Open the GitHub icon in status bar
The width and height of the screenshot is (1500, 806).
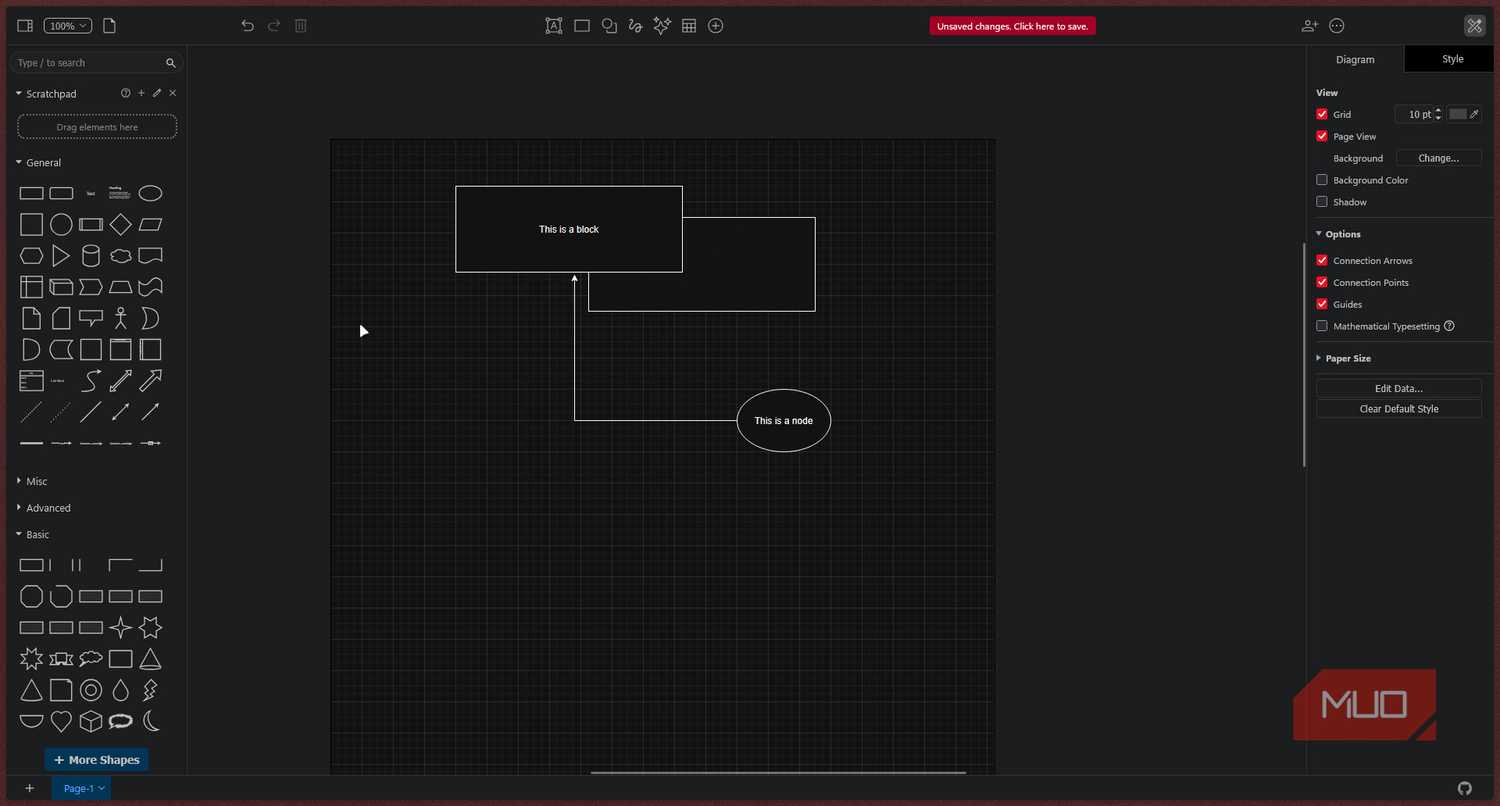click(1465, 788)
